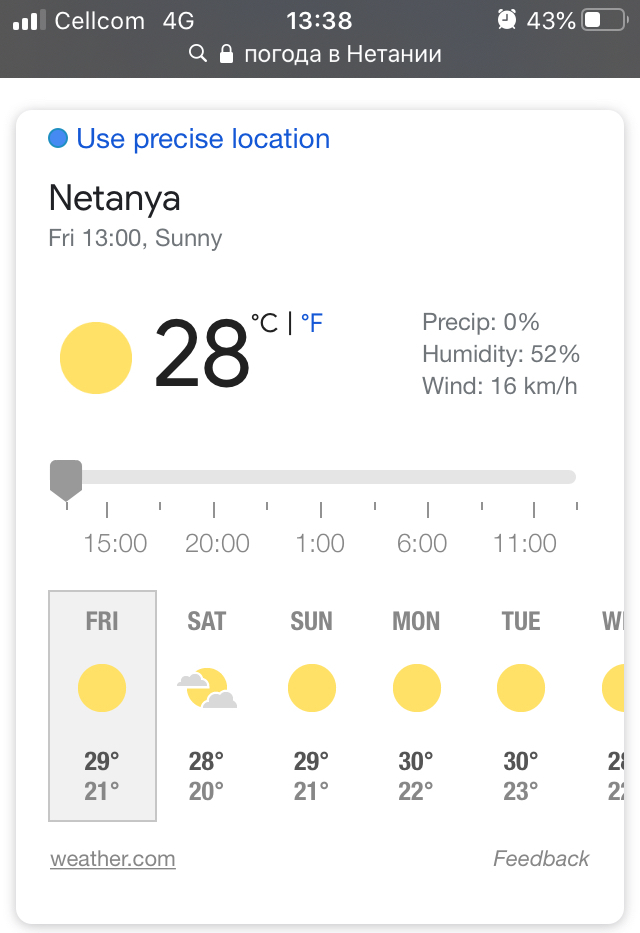640x933 pixels.
Task: Click Use precise location link
Action: click(x=203, y=139)
